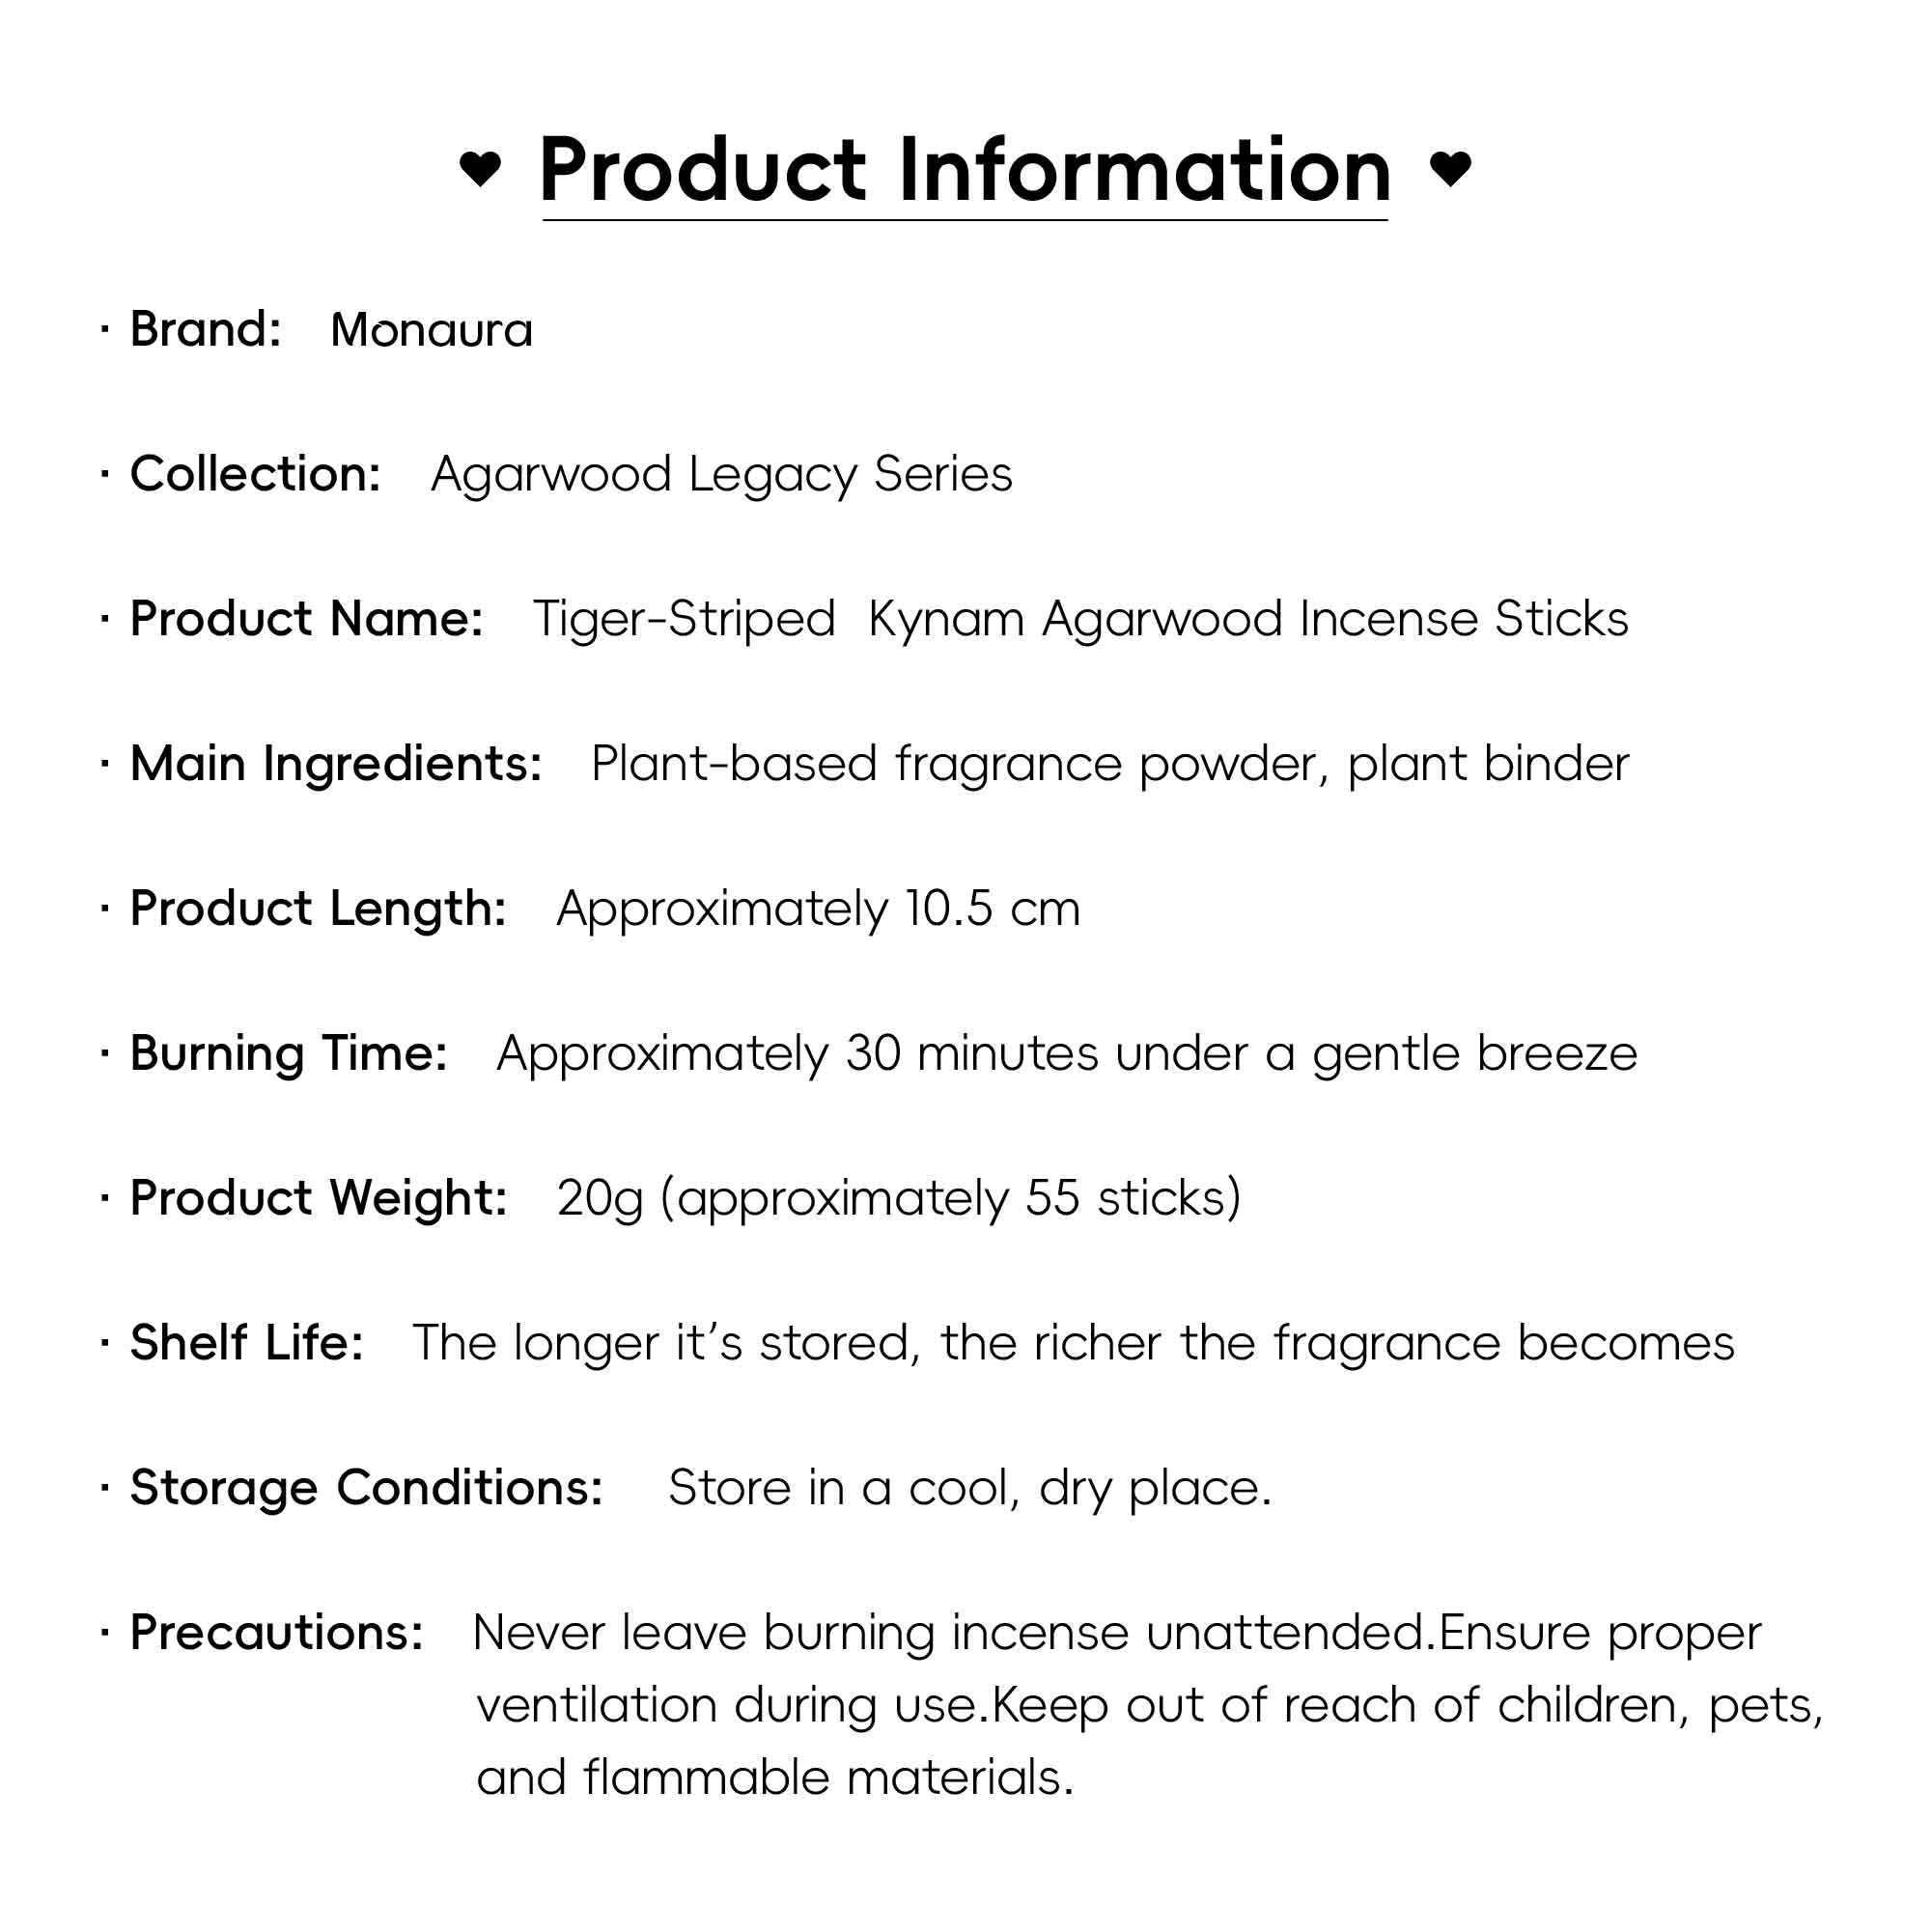The width and height of the screenshot is (1931, 1932).
Task: Click the Approximately 10.5 cm value
Action: (x=818, y=909)
